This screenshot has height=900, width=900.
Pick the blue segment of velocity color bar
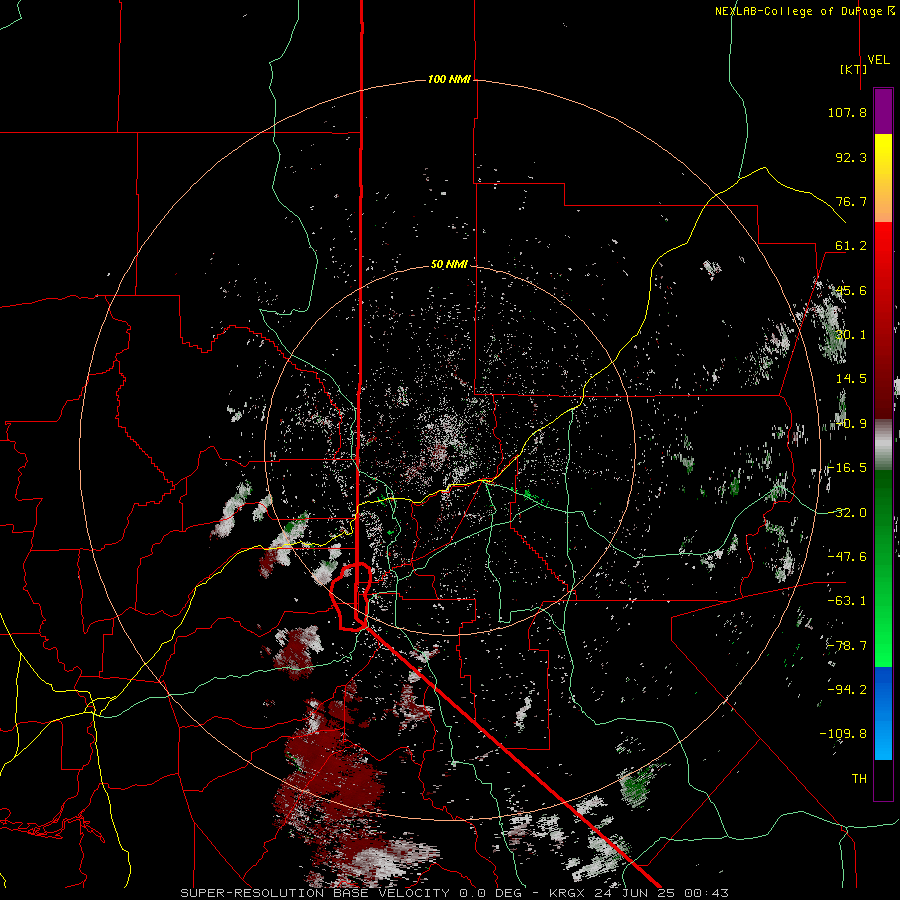point(883,713)
